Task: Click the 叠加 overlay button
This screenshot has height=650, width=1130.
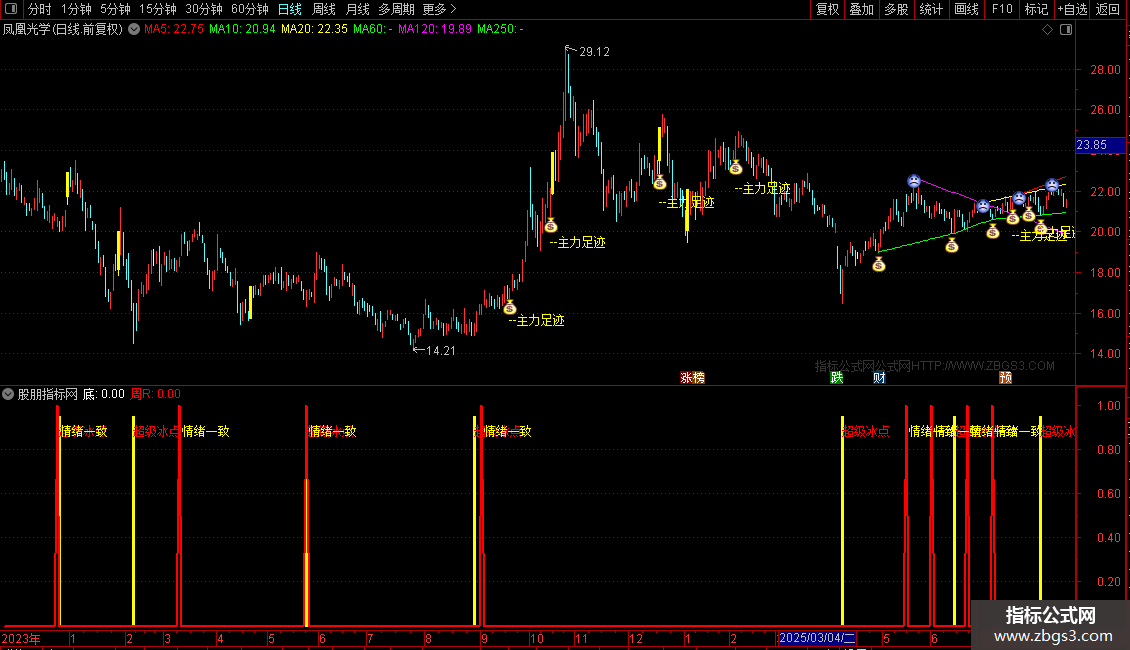Action: coord(862,9)
